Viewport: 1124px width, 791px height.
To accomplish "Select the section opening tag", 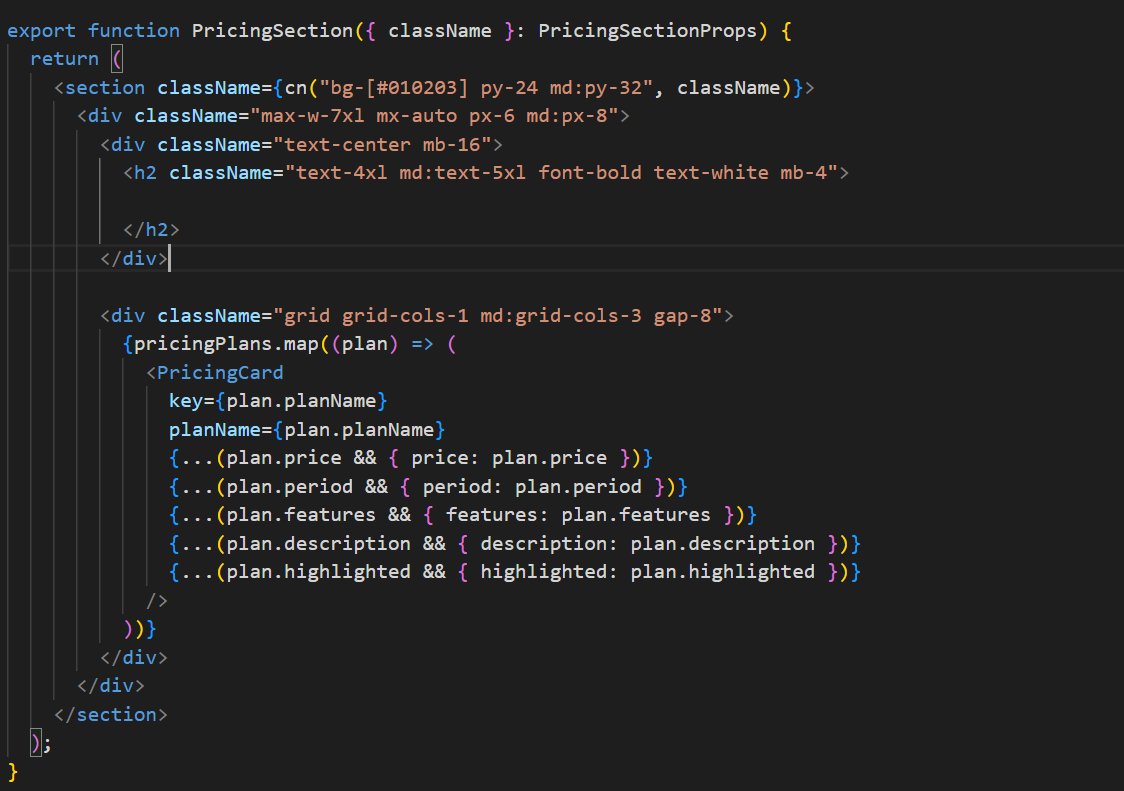I will coord(100,87).
